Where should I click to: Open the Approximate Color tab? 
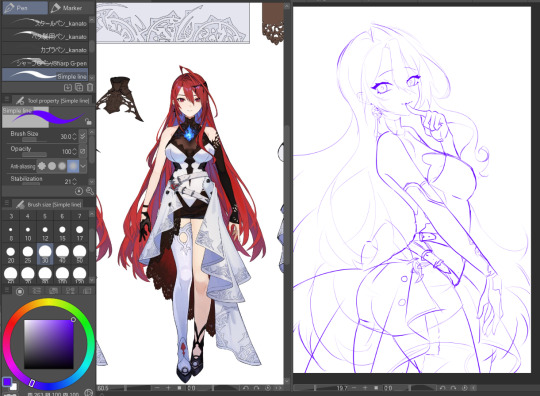coord(87,291)
